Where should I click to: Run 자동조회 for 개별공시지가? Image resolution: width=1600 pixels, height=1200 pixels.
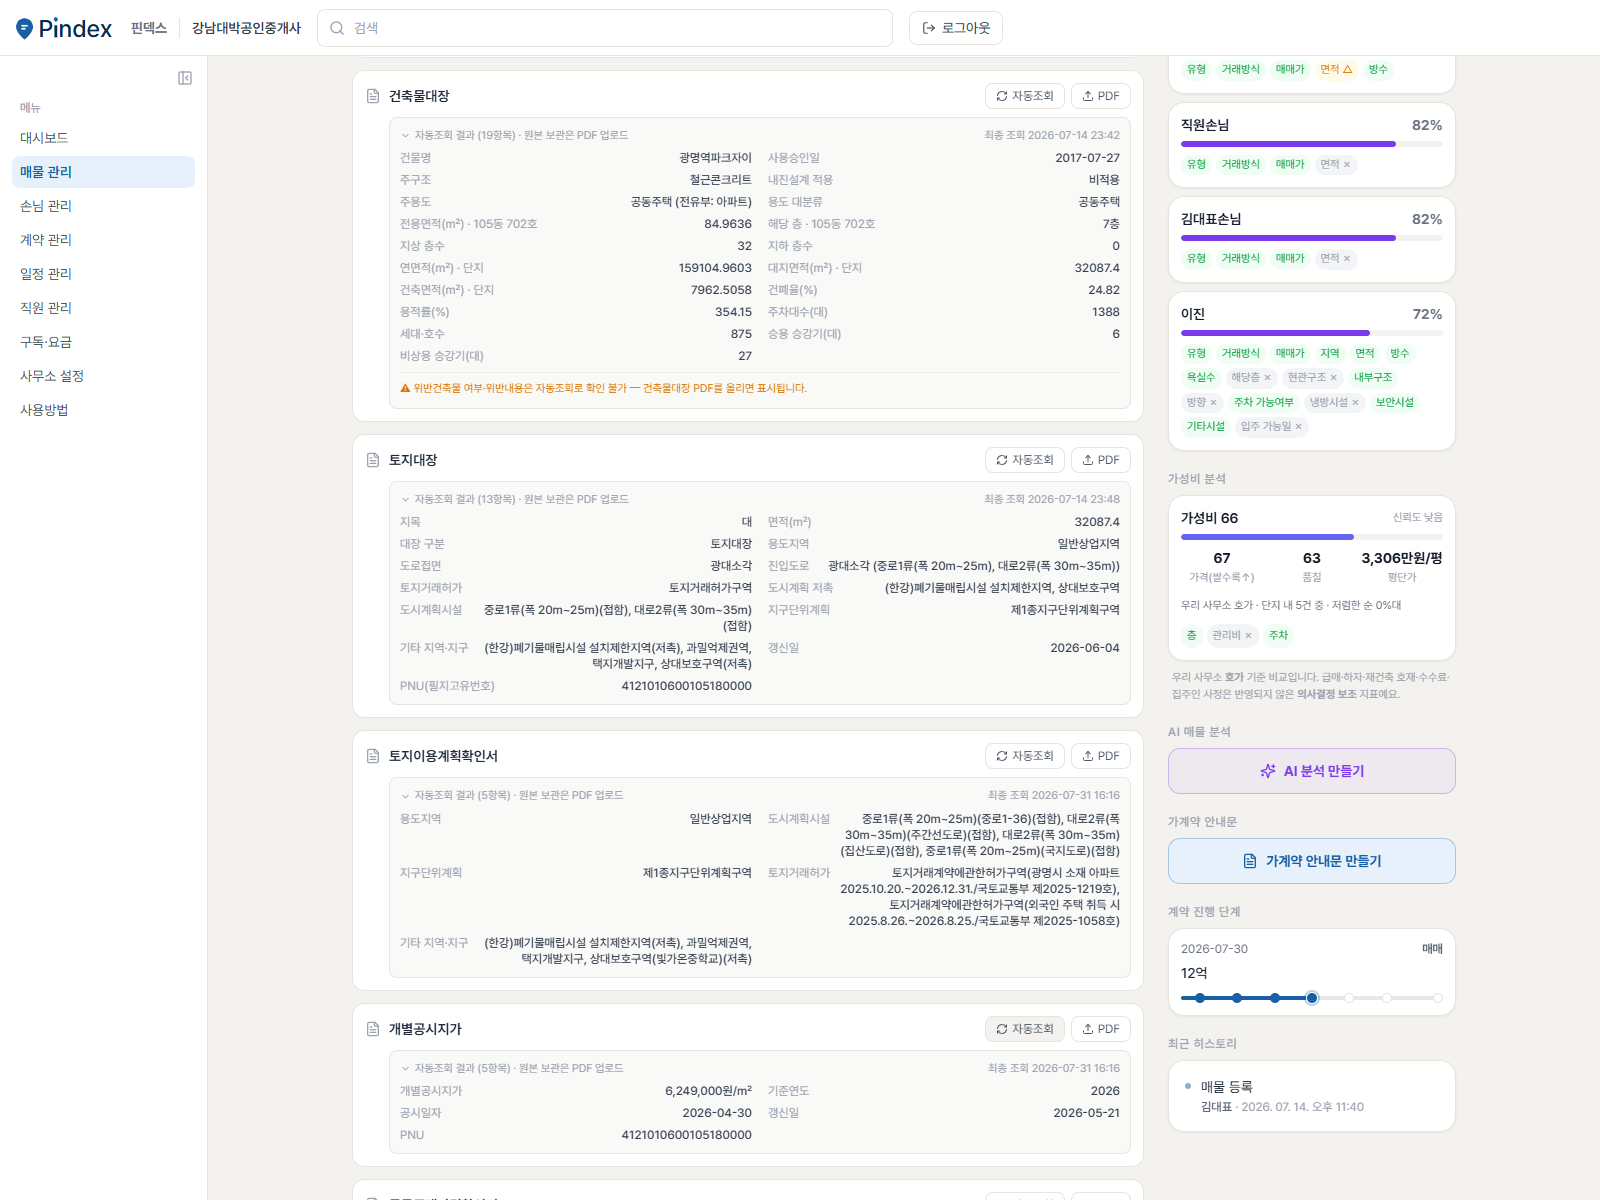(x=1025, y=1029)
